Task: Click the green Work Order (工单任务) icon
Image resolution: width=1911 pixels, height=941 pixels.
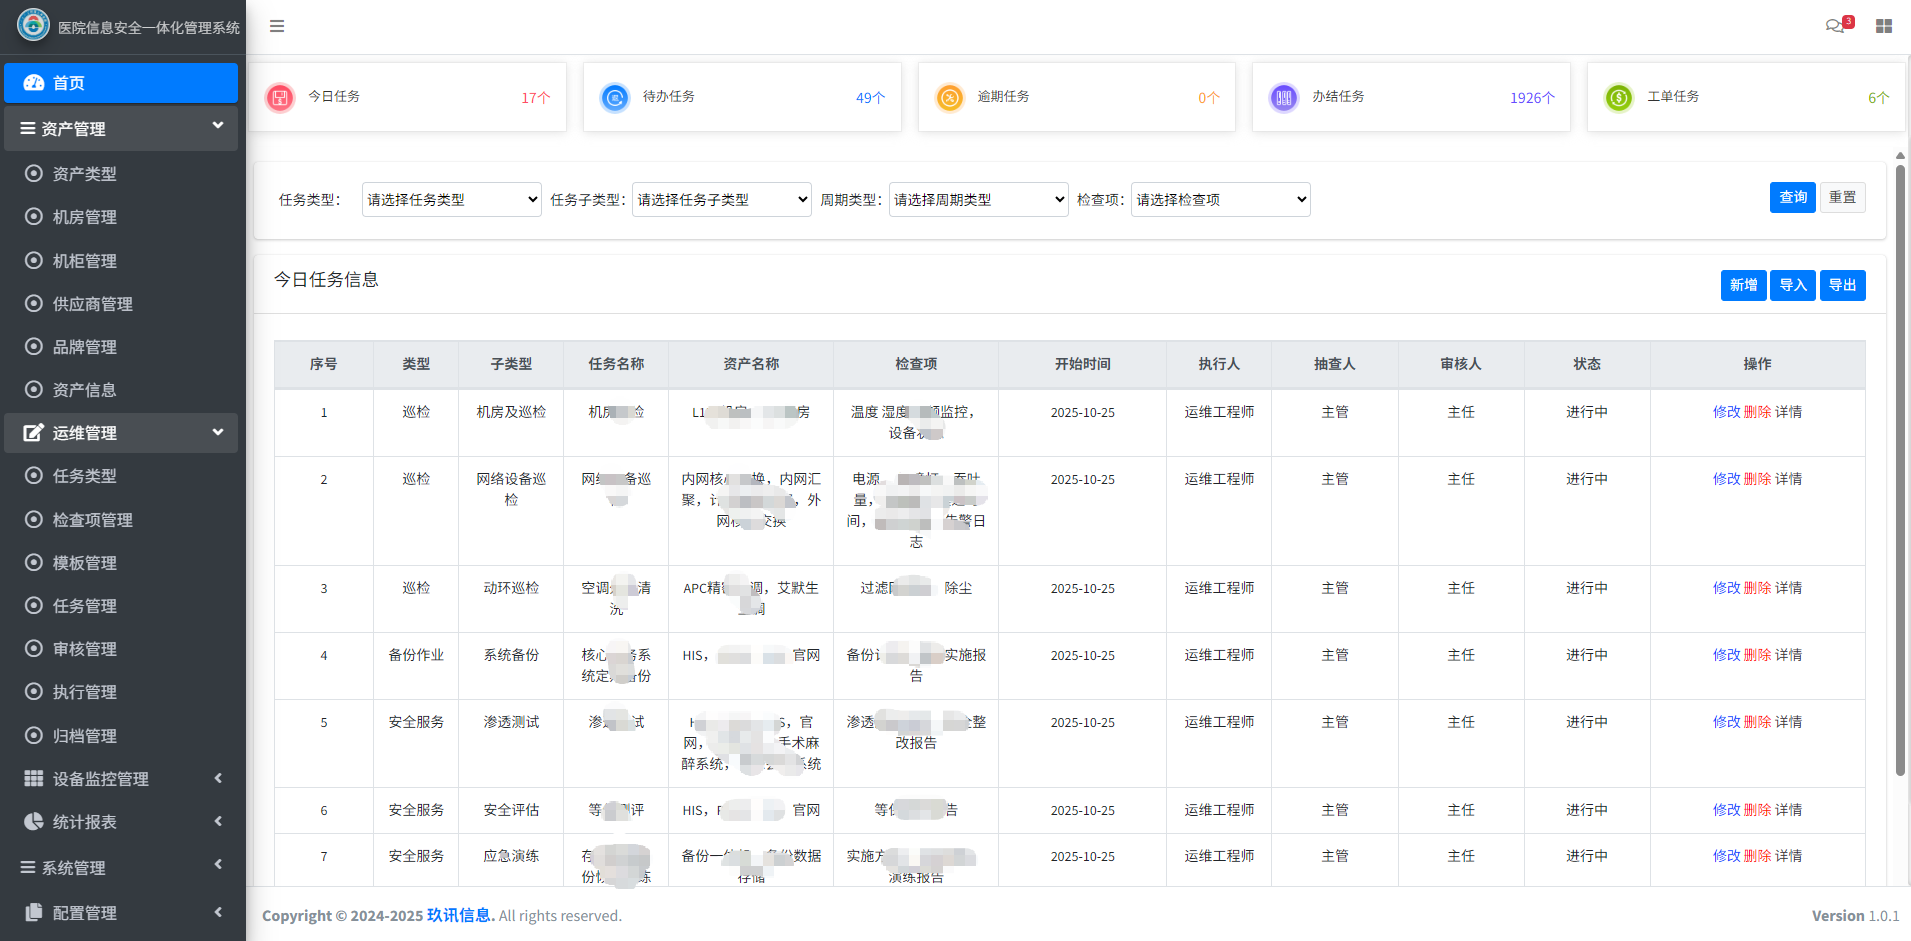Action: click(x=1619, y=98)
